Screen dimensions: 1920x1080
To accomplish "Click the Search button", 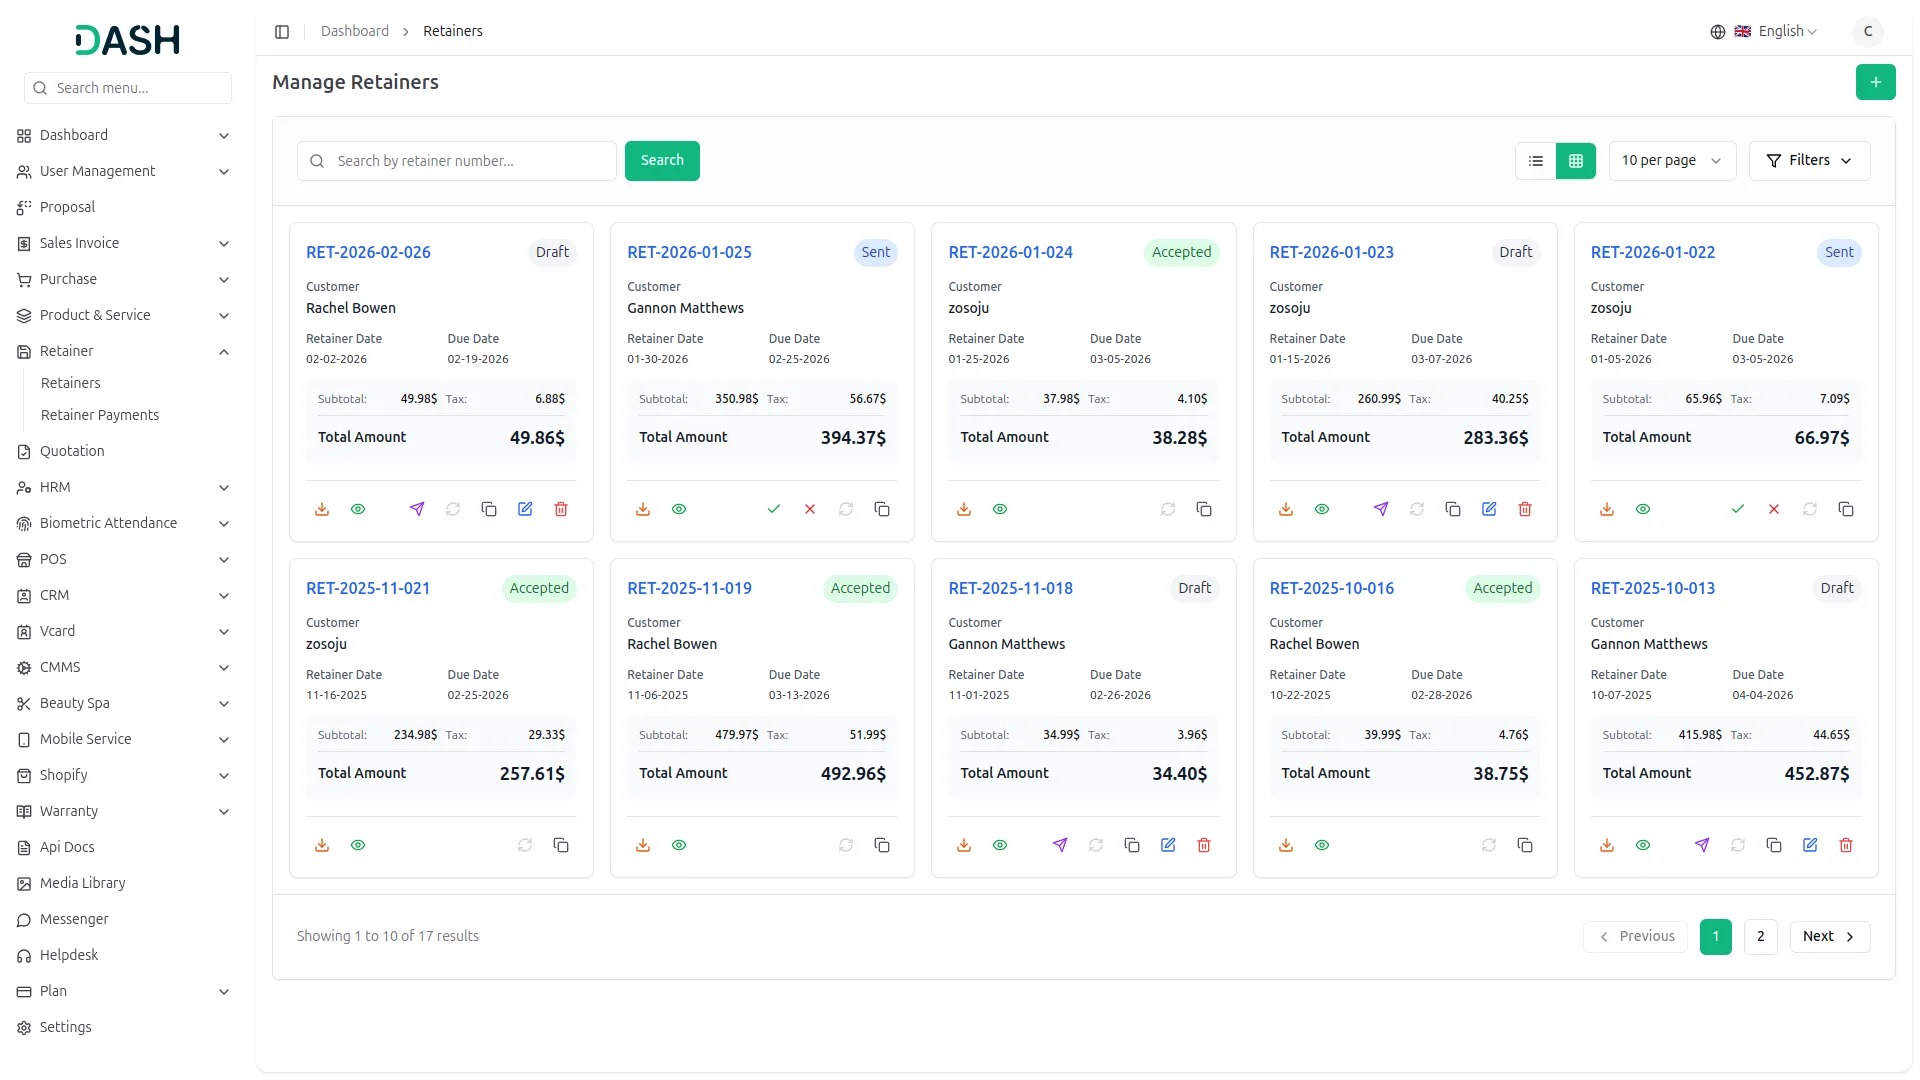I will click(x=662, y=161).
